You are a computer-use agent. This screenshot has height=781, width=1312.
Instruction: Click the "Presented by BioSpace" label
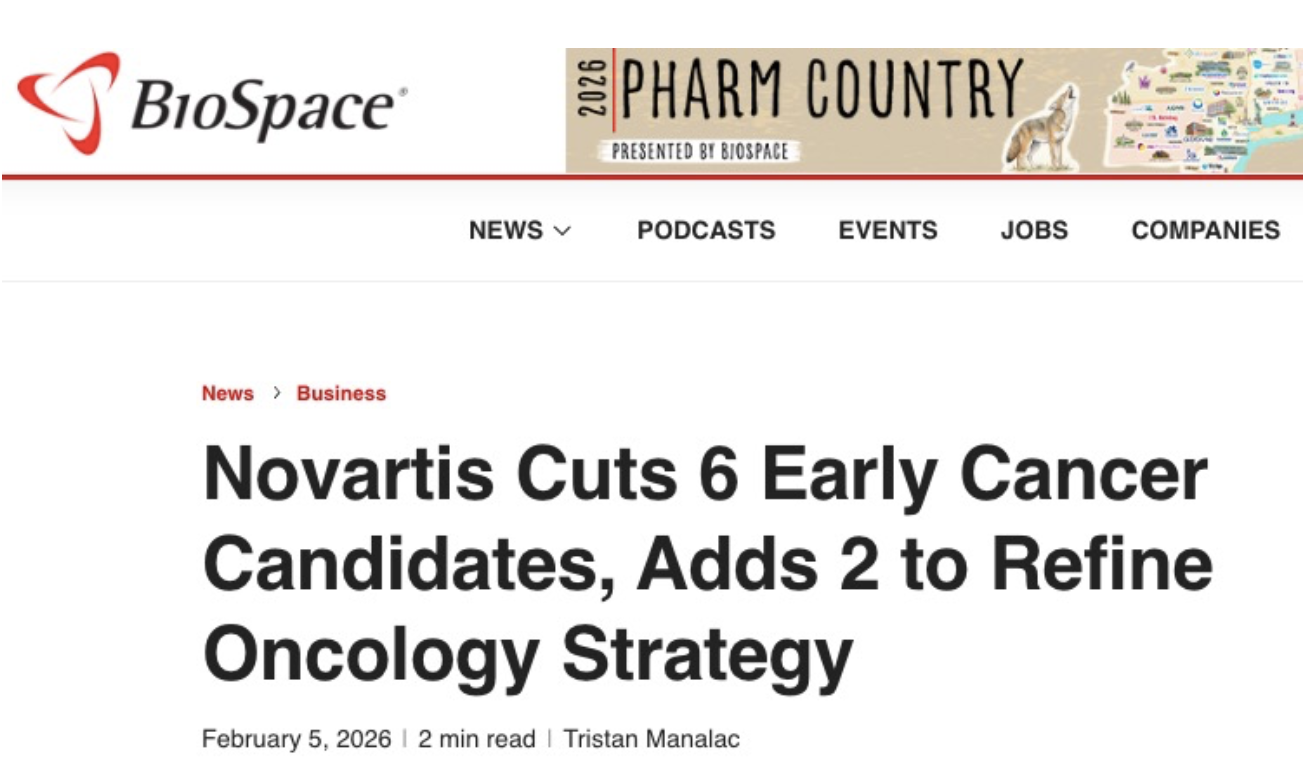pos(700,152)
